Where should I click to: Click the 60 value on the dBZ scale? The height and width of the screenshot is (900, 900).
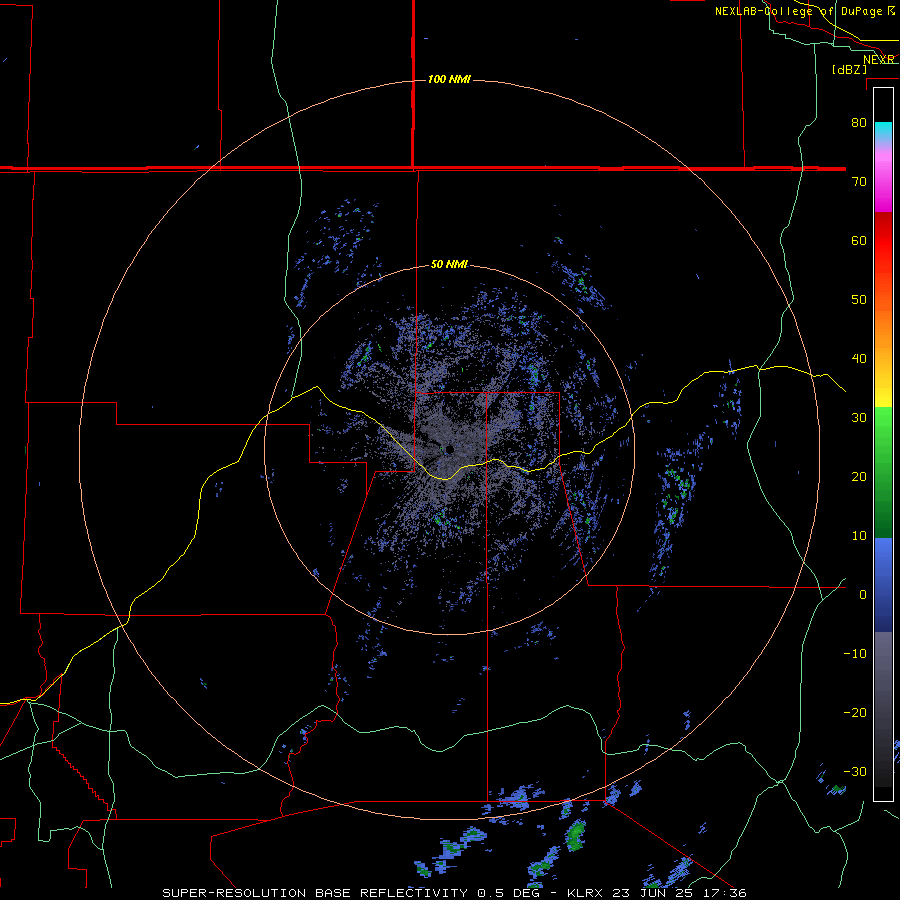point(859,240)
